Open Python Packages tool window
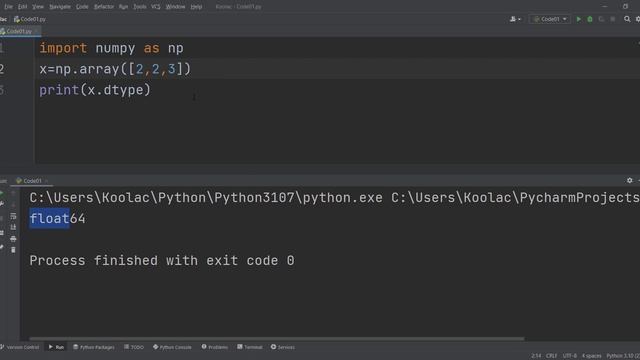This screenshot has height=360, width=640. pyautogui.click(x=94, y=347)
